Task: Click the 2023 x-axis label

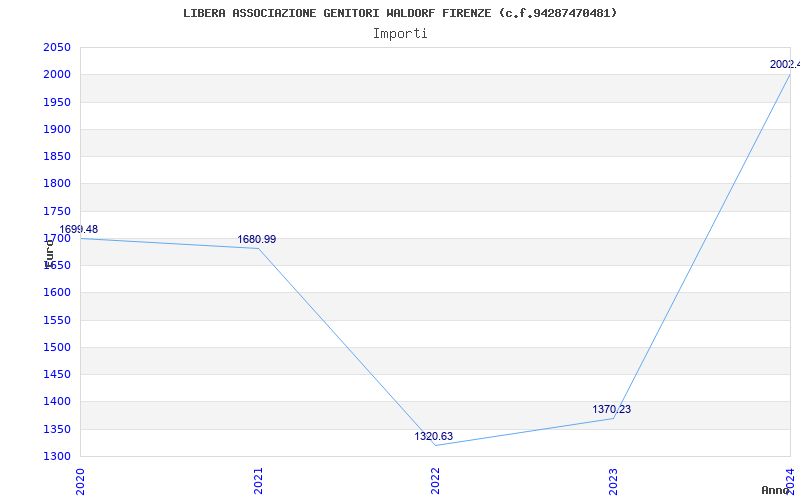Action: pyautogui.click(x=613, y=481)
